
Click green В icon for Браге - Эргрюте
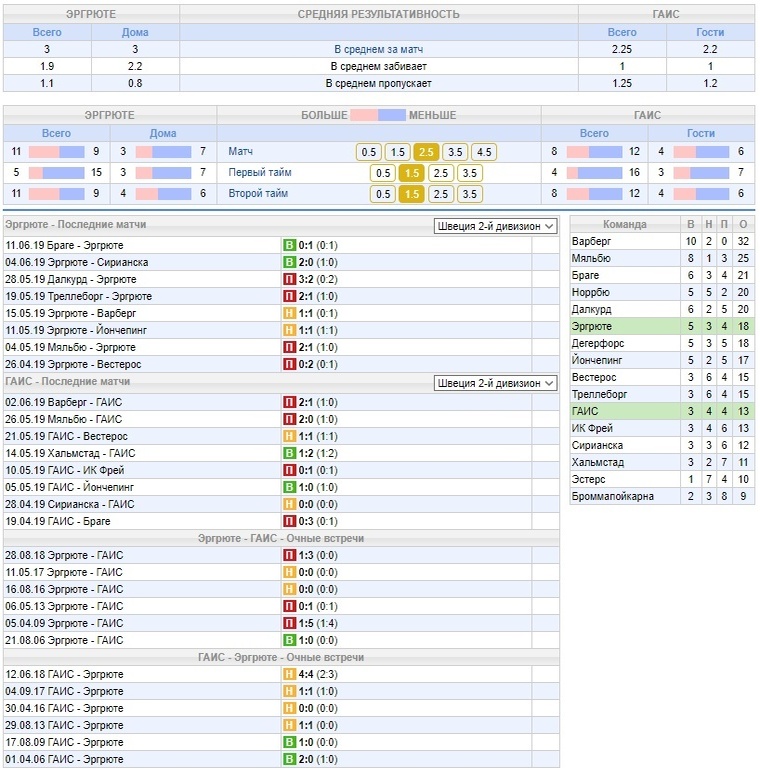(x=289, y=245)
